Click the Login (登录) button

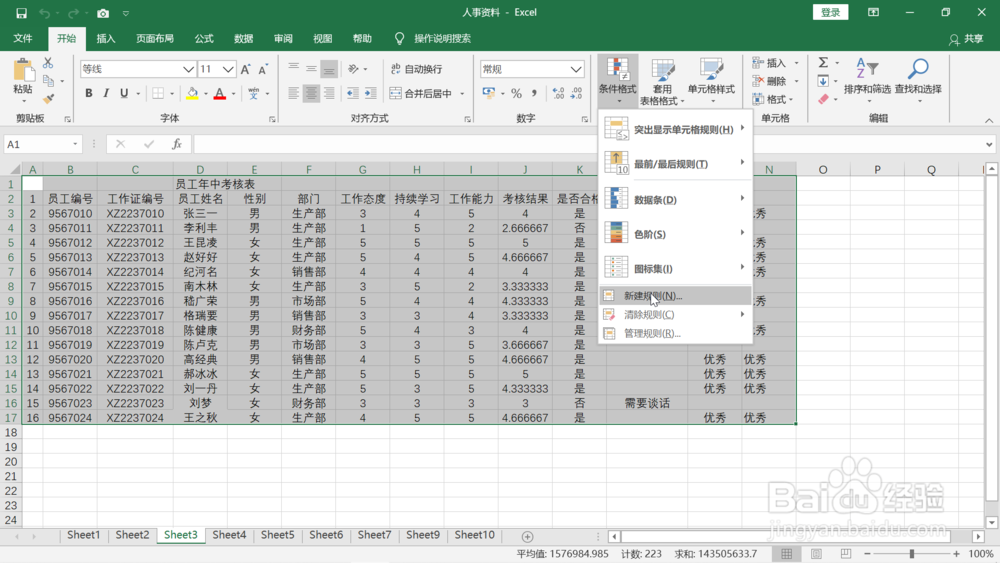[x=830, y=12]
